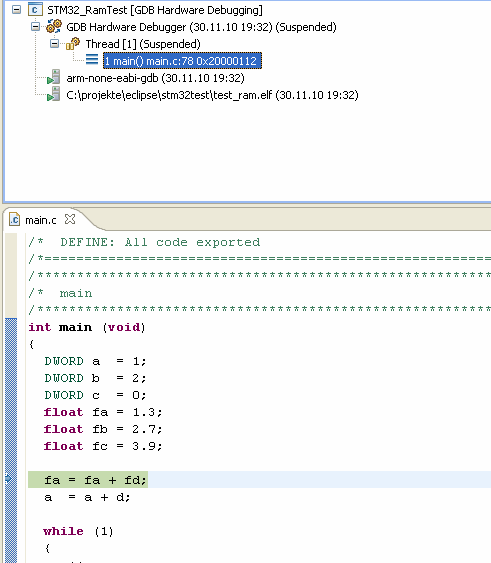Screen dimensions: 491x563
Task: Click the highlighted line fa = fa + fd
Action: click(x=95, y=480)
